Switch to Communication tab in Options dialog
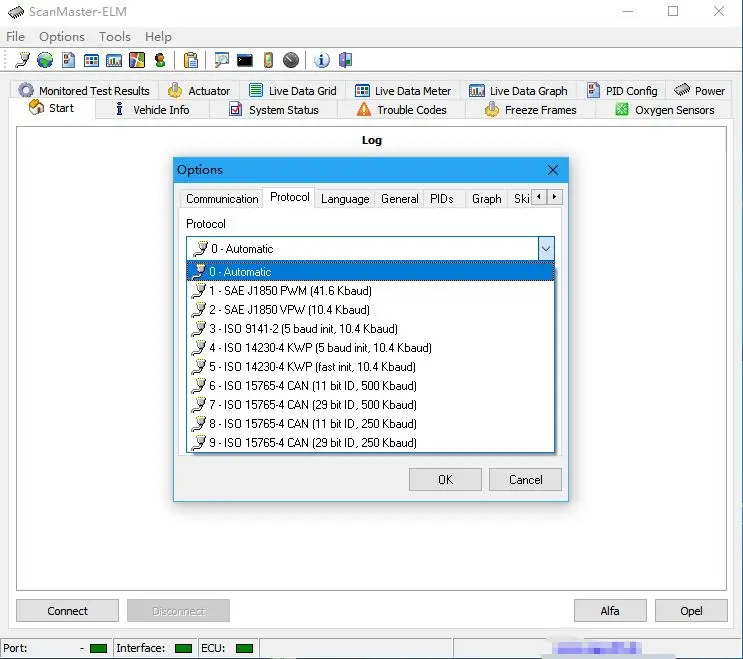This screenshot has width=743, height=659. (x=222, y=199)
